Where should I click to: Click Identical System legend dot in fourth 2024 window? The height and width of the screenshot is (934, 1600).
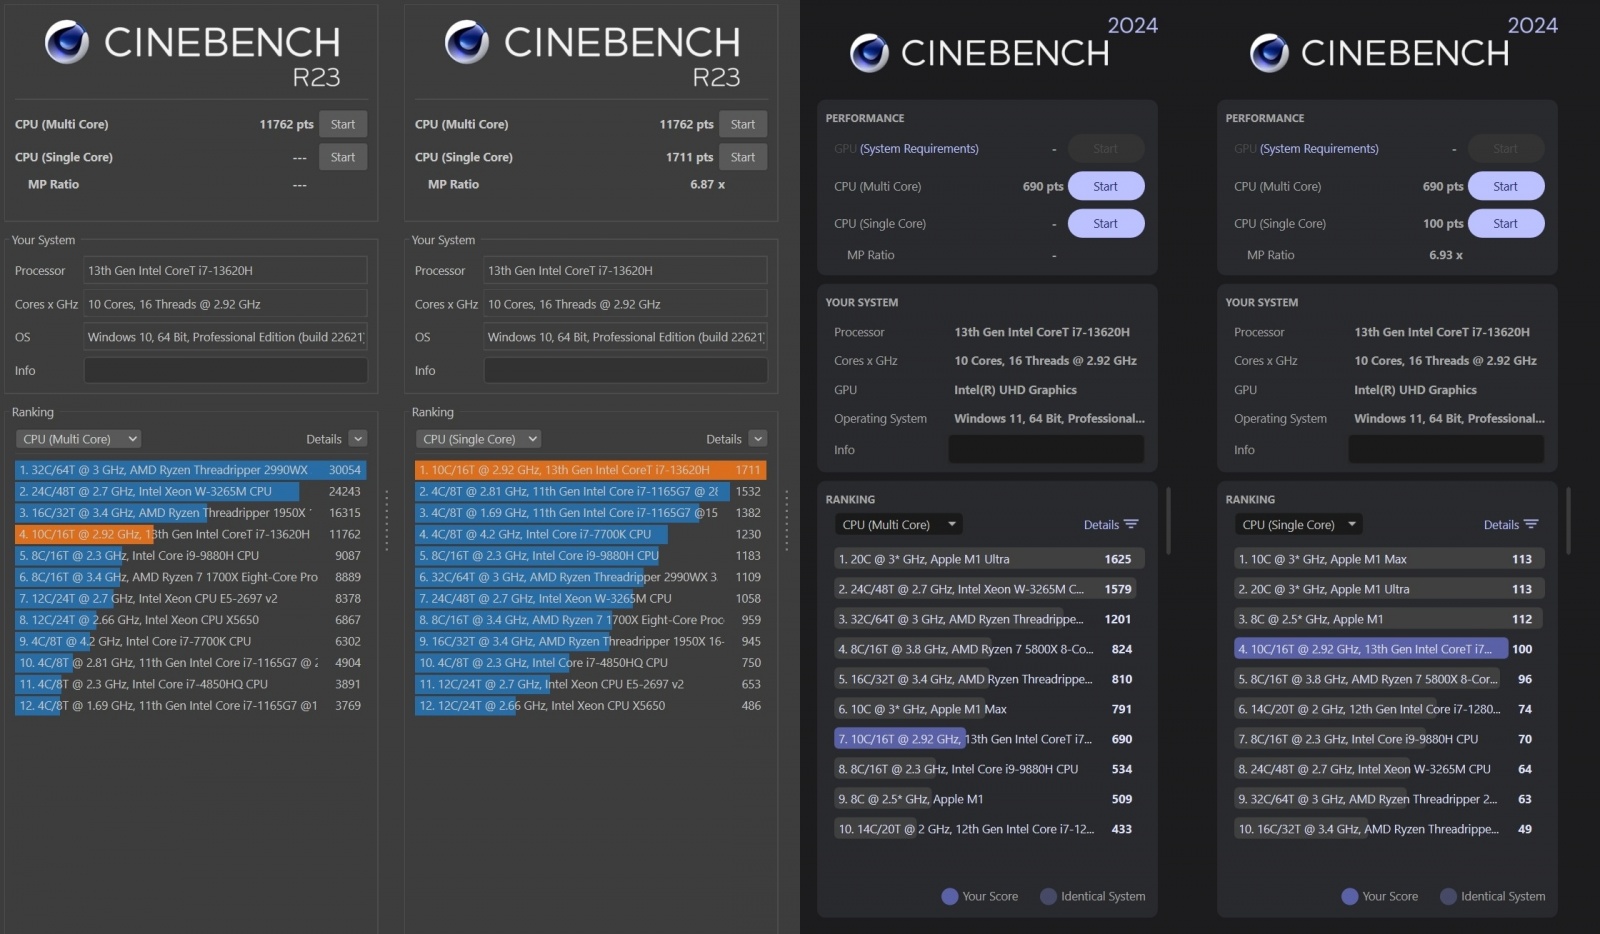(1448, 896)
